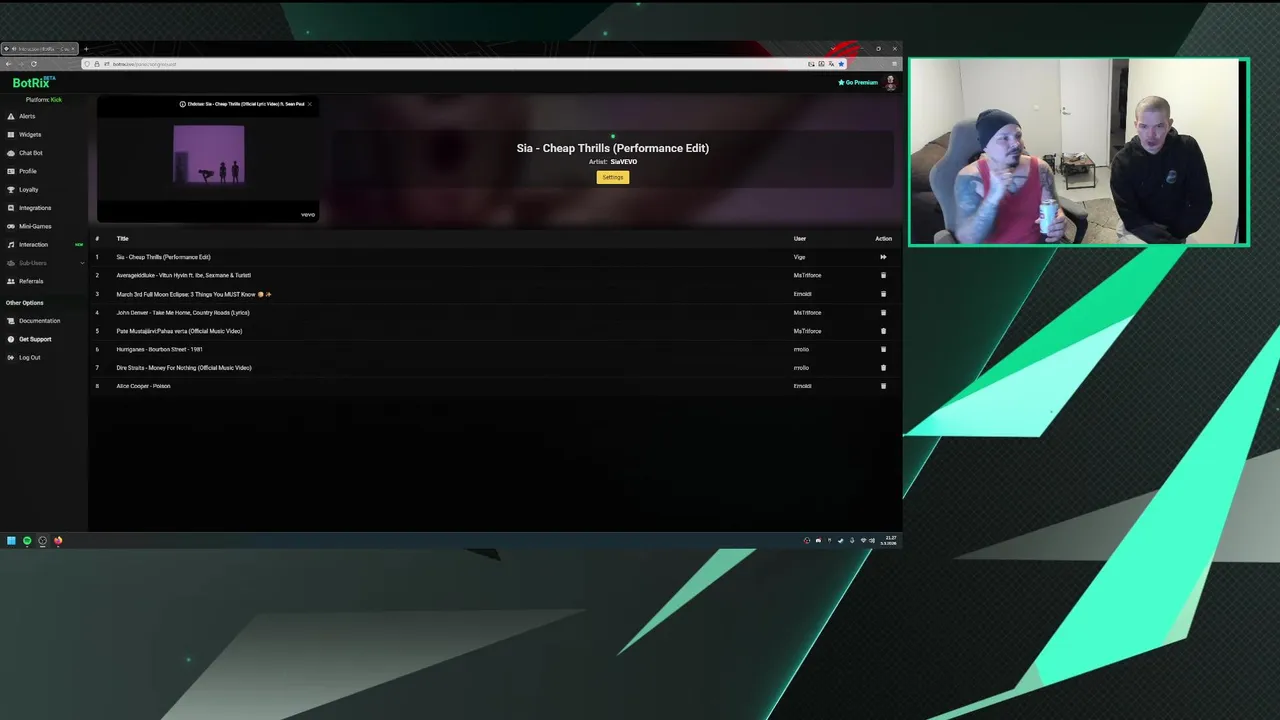Open the Alerts sidebar section
This screenshot has height=720, width=1280.
(27, 116)
